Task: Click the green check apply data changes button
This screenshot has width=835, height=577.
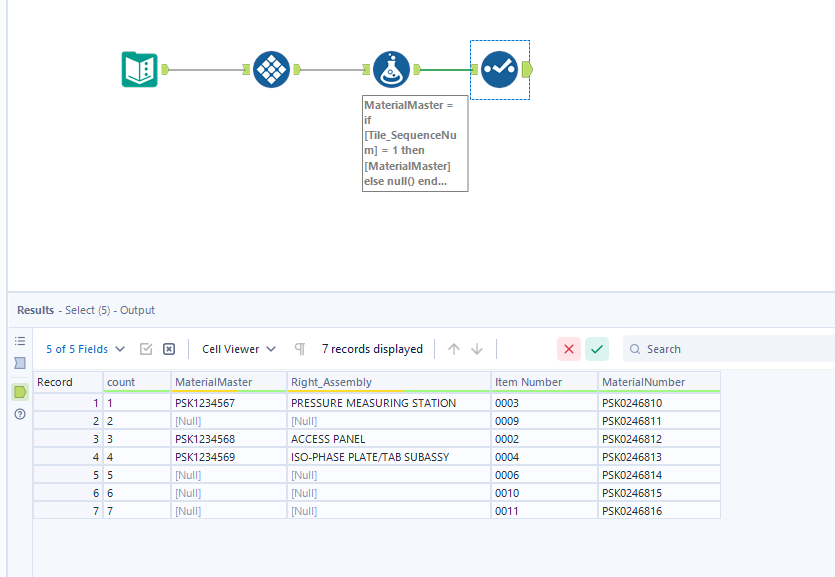Action: (x=597, y=349)
